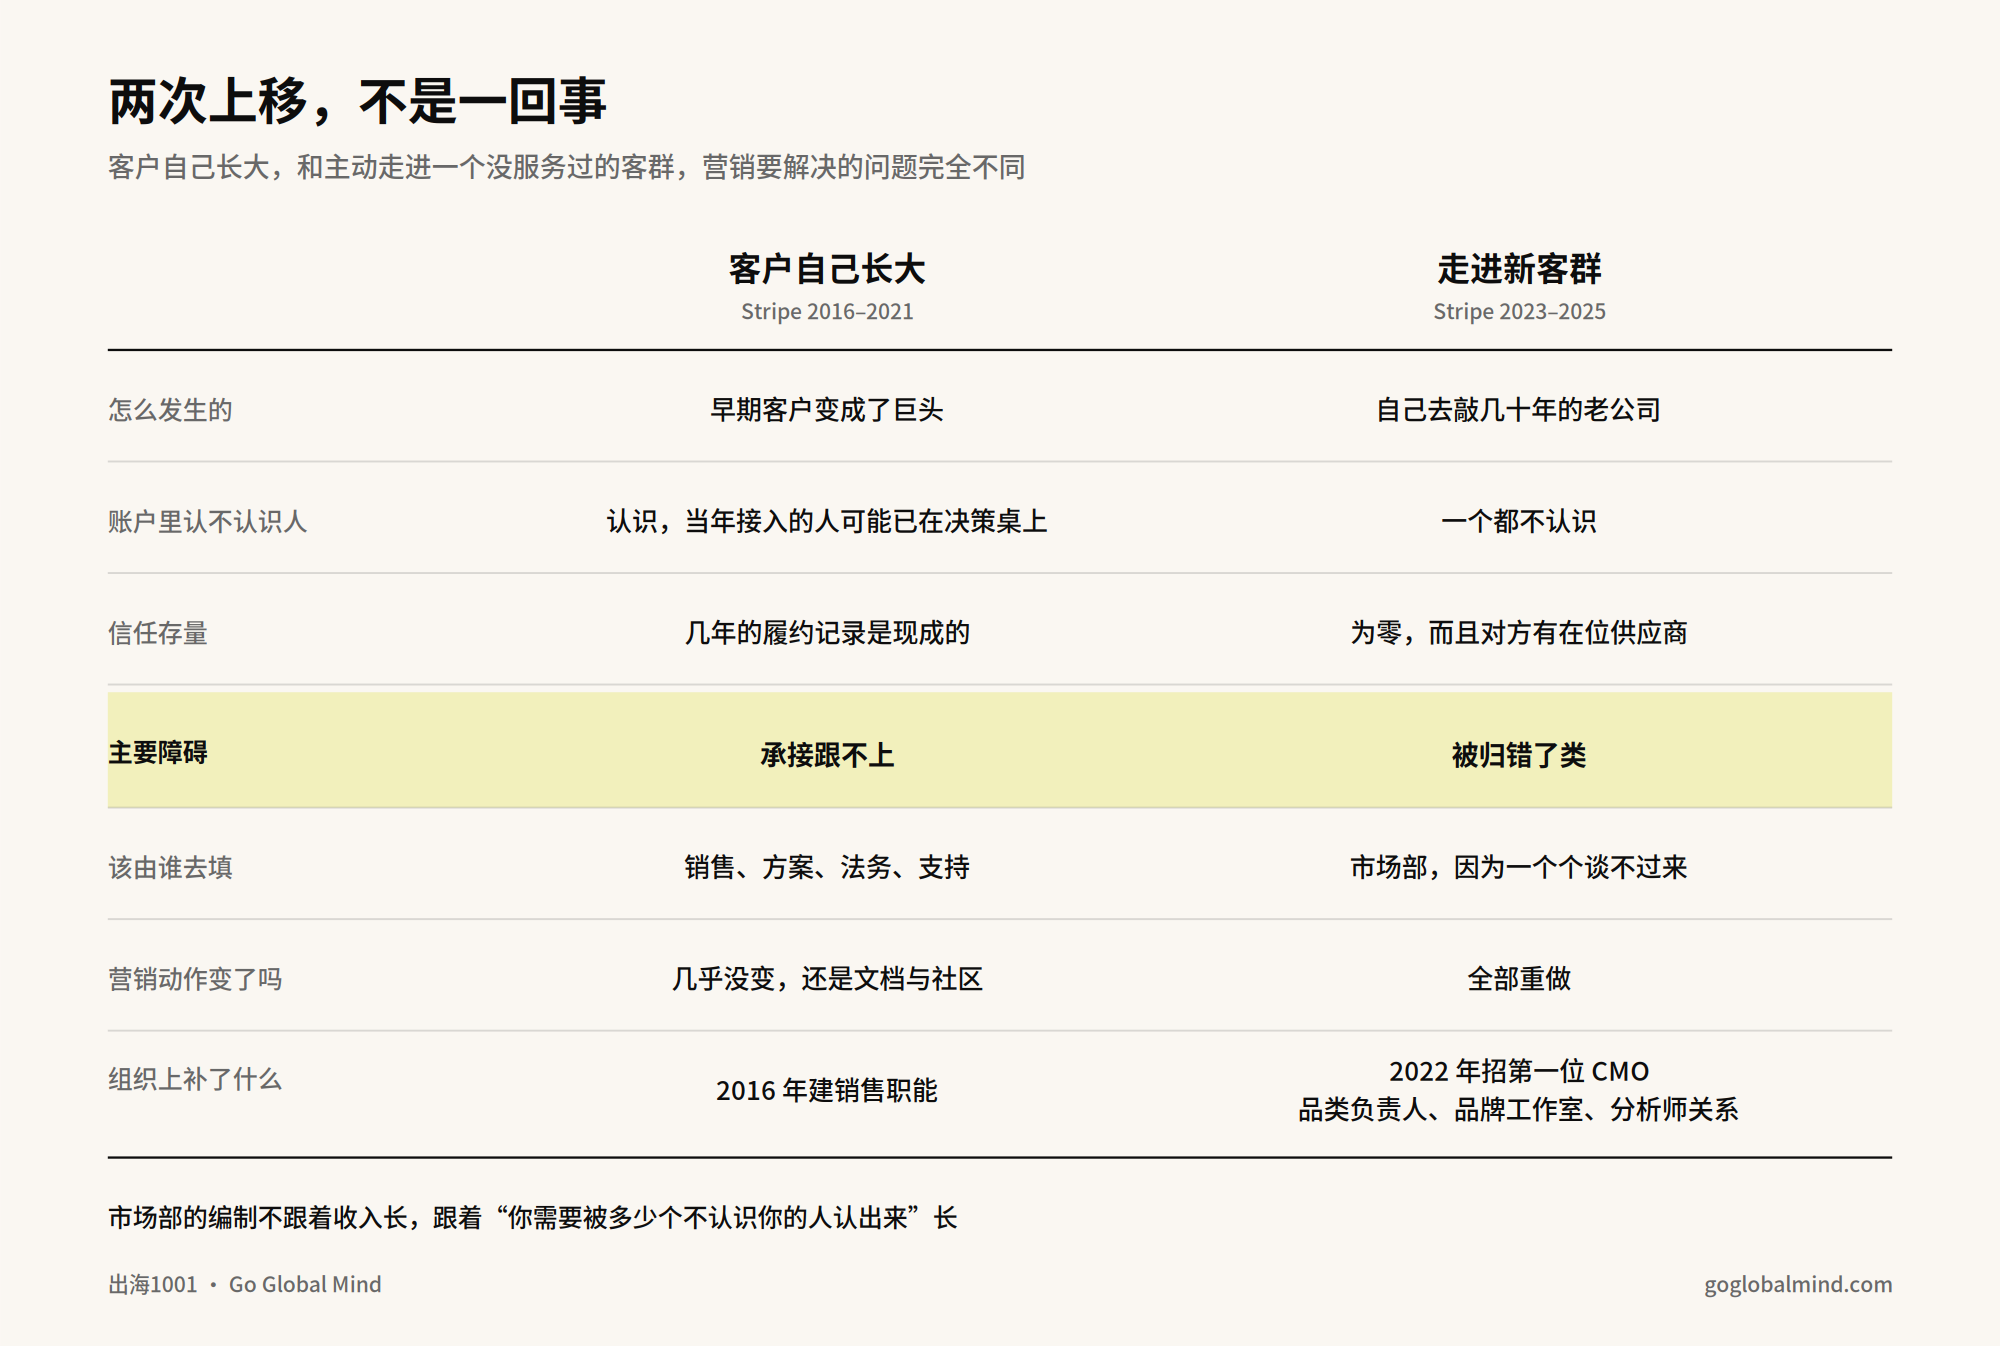Image resolution: width=2000 pixels, height=1346 pixels.
Task: Click the cell 2016 年建销售职能
Action: click(826, 1090)
